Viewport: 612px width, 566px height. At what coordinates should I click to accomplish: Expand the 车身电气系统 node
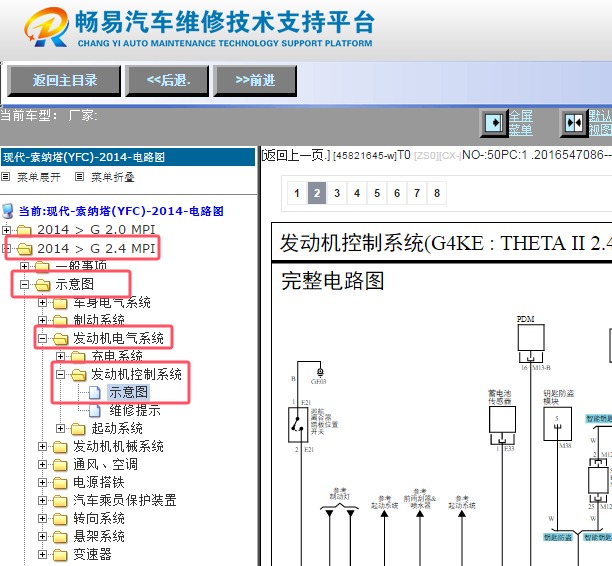[42, 303]
